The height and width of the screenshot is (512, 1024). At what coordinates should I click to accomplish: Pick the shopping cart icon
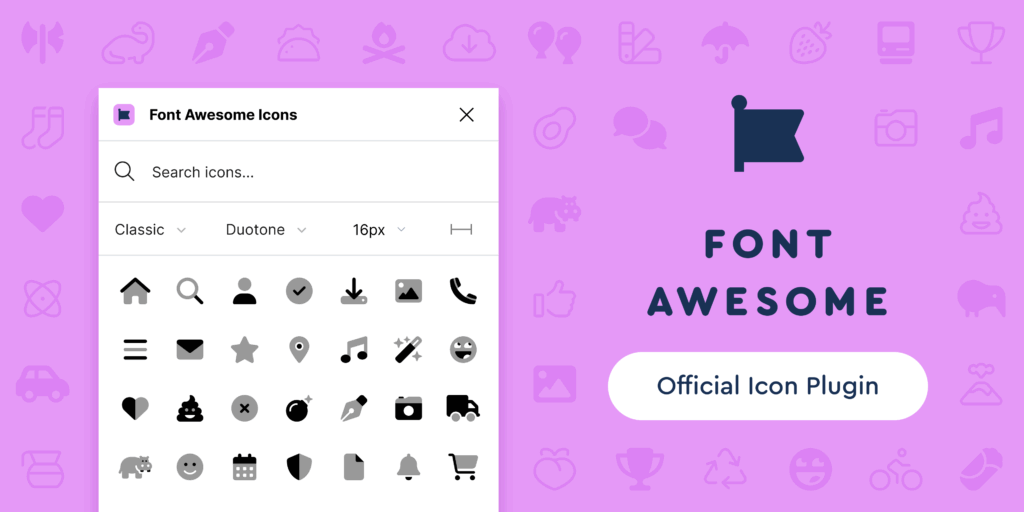click(x=463, y=467)
